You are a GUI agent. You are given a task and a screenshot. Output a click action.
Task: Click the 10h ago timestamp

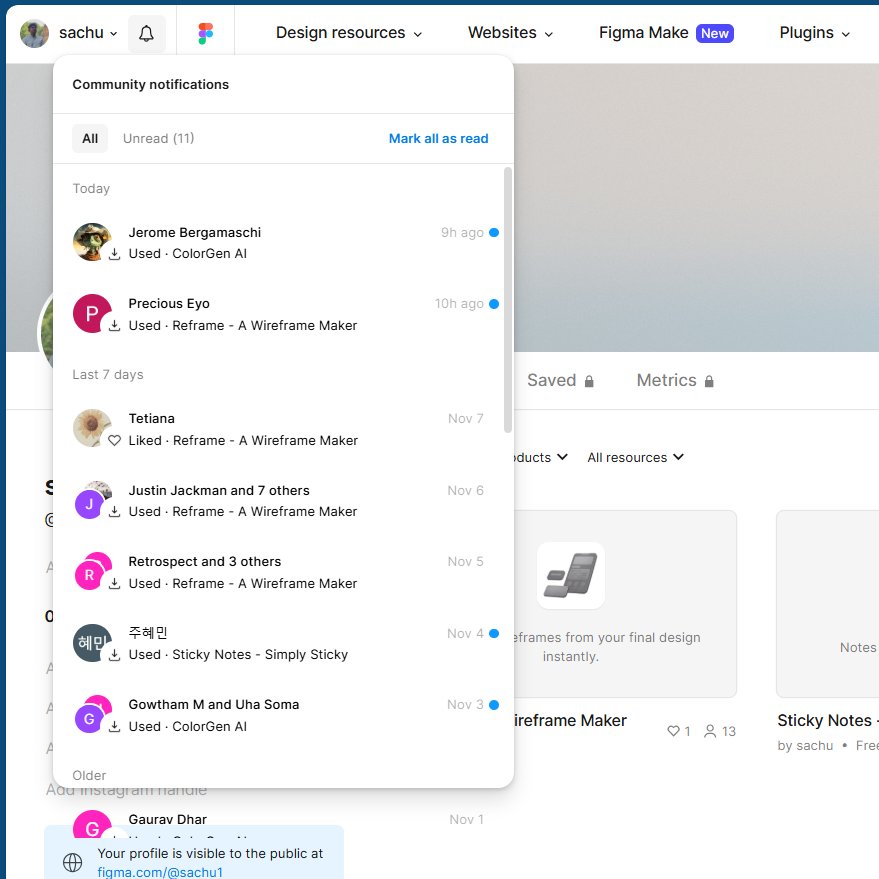point(459,304)
